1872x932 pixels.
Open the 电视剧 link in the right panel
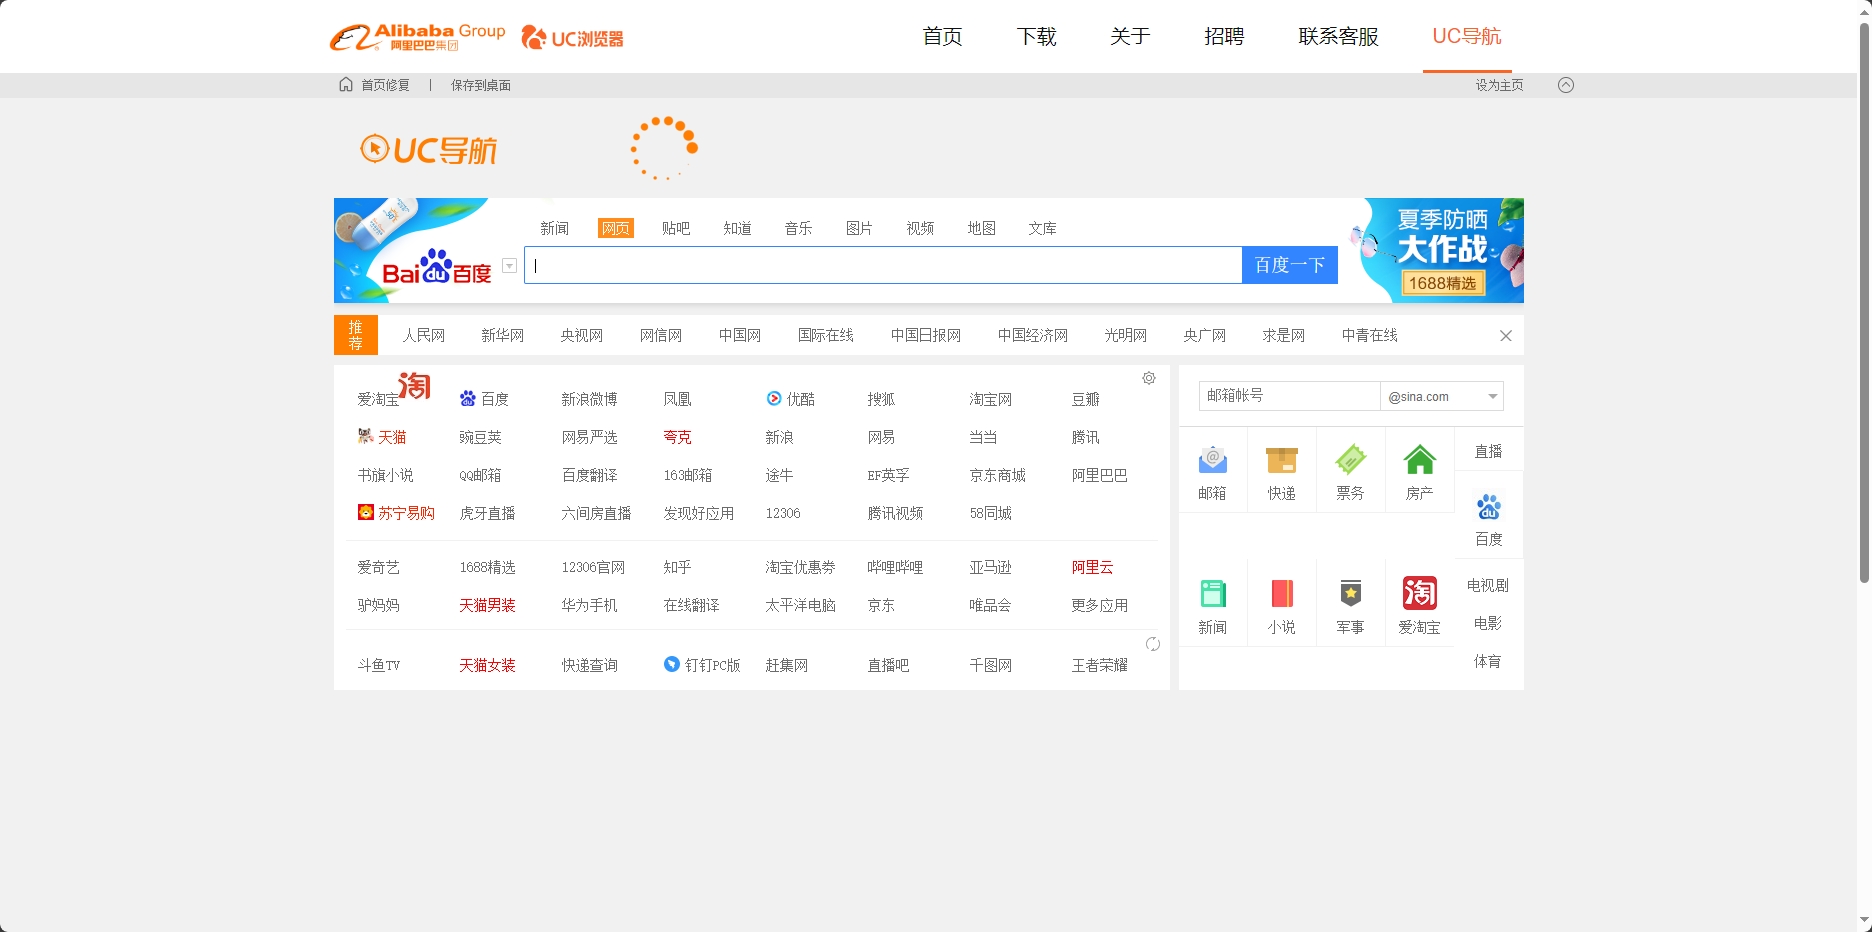click(x=1488, y=585)
